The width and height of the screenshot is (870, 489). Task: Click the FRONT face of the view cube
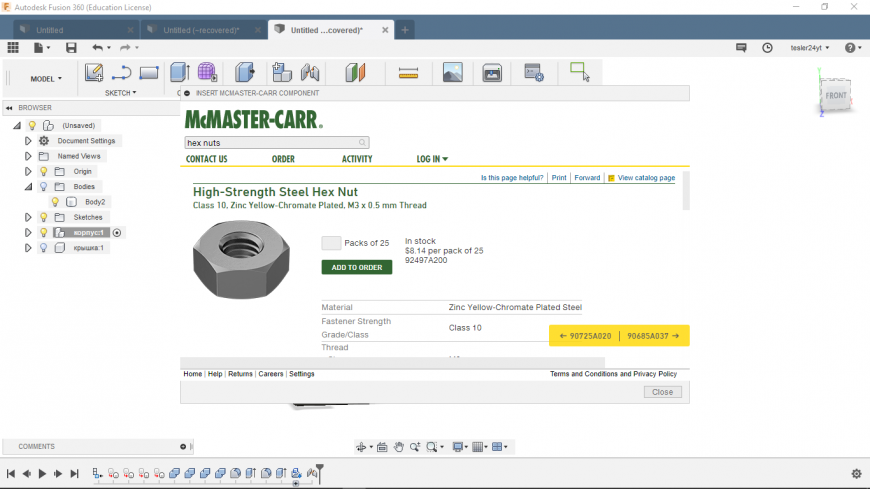click(x=835, y=96)
